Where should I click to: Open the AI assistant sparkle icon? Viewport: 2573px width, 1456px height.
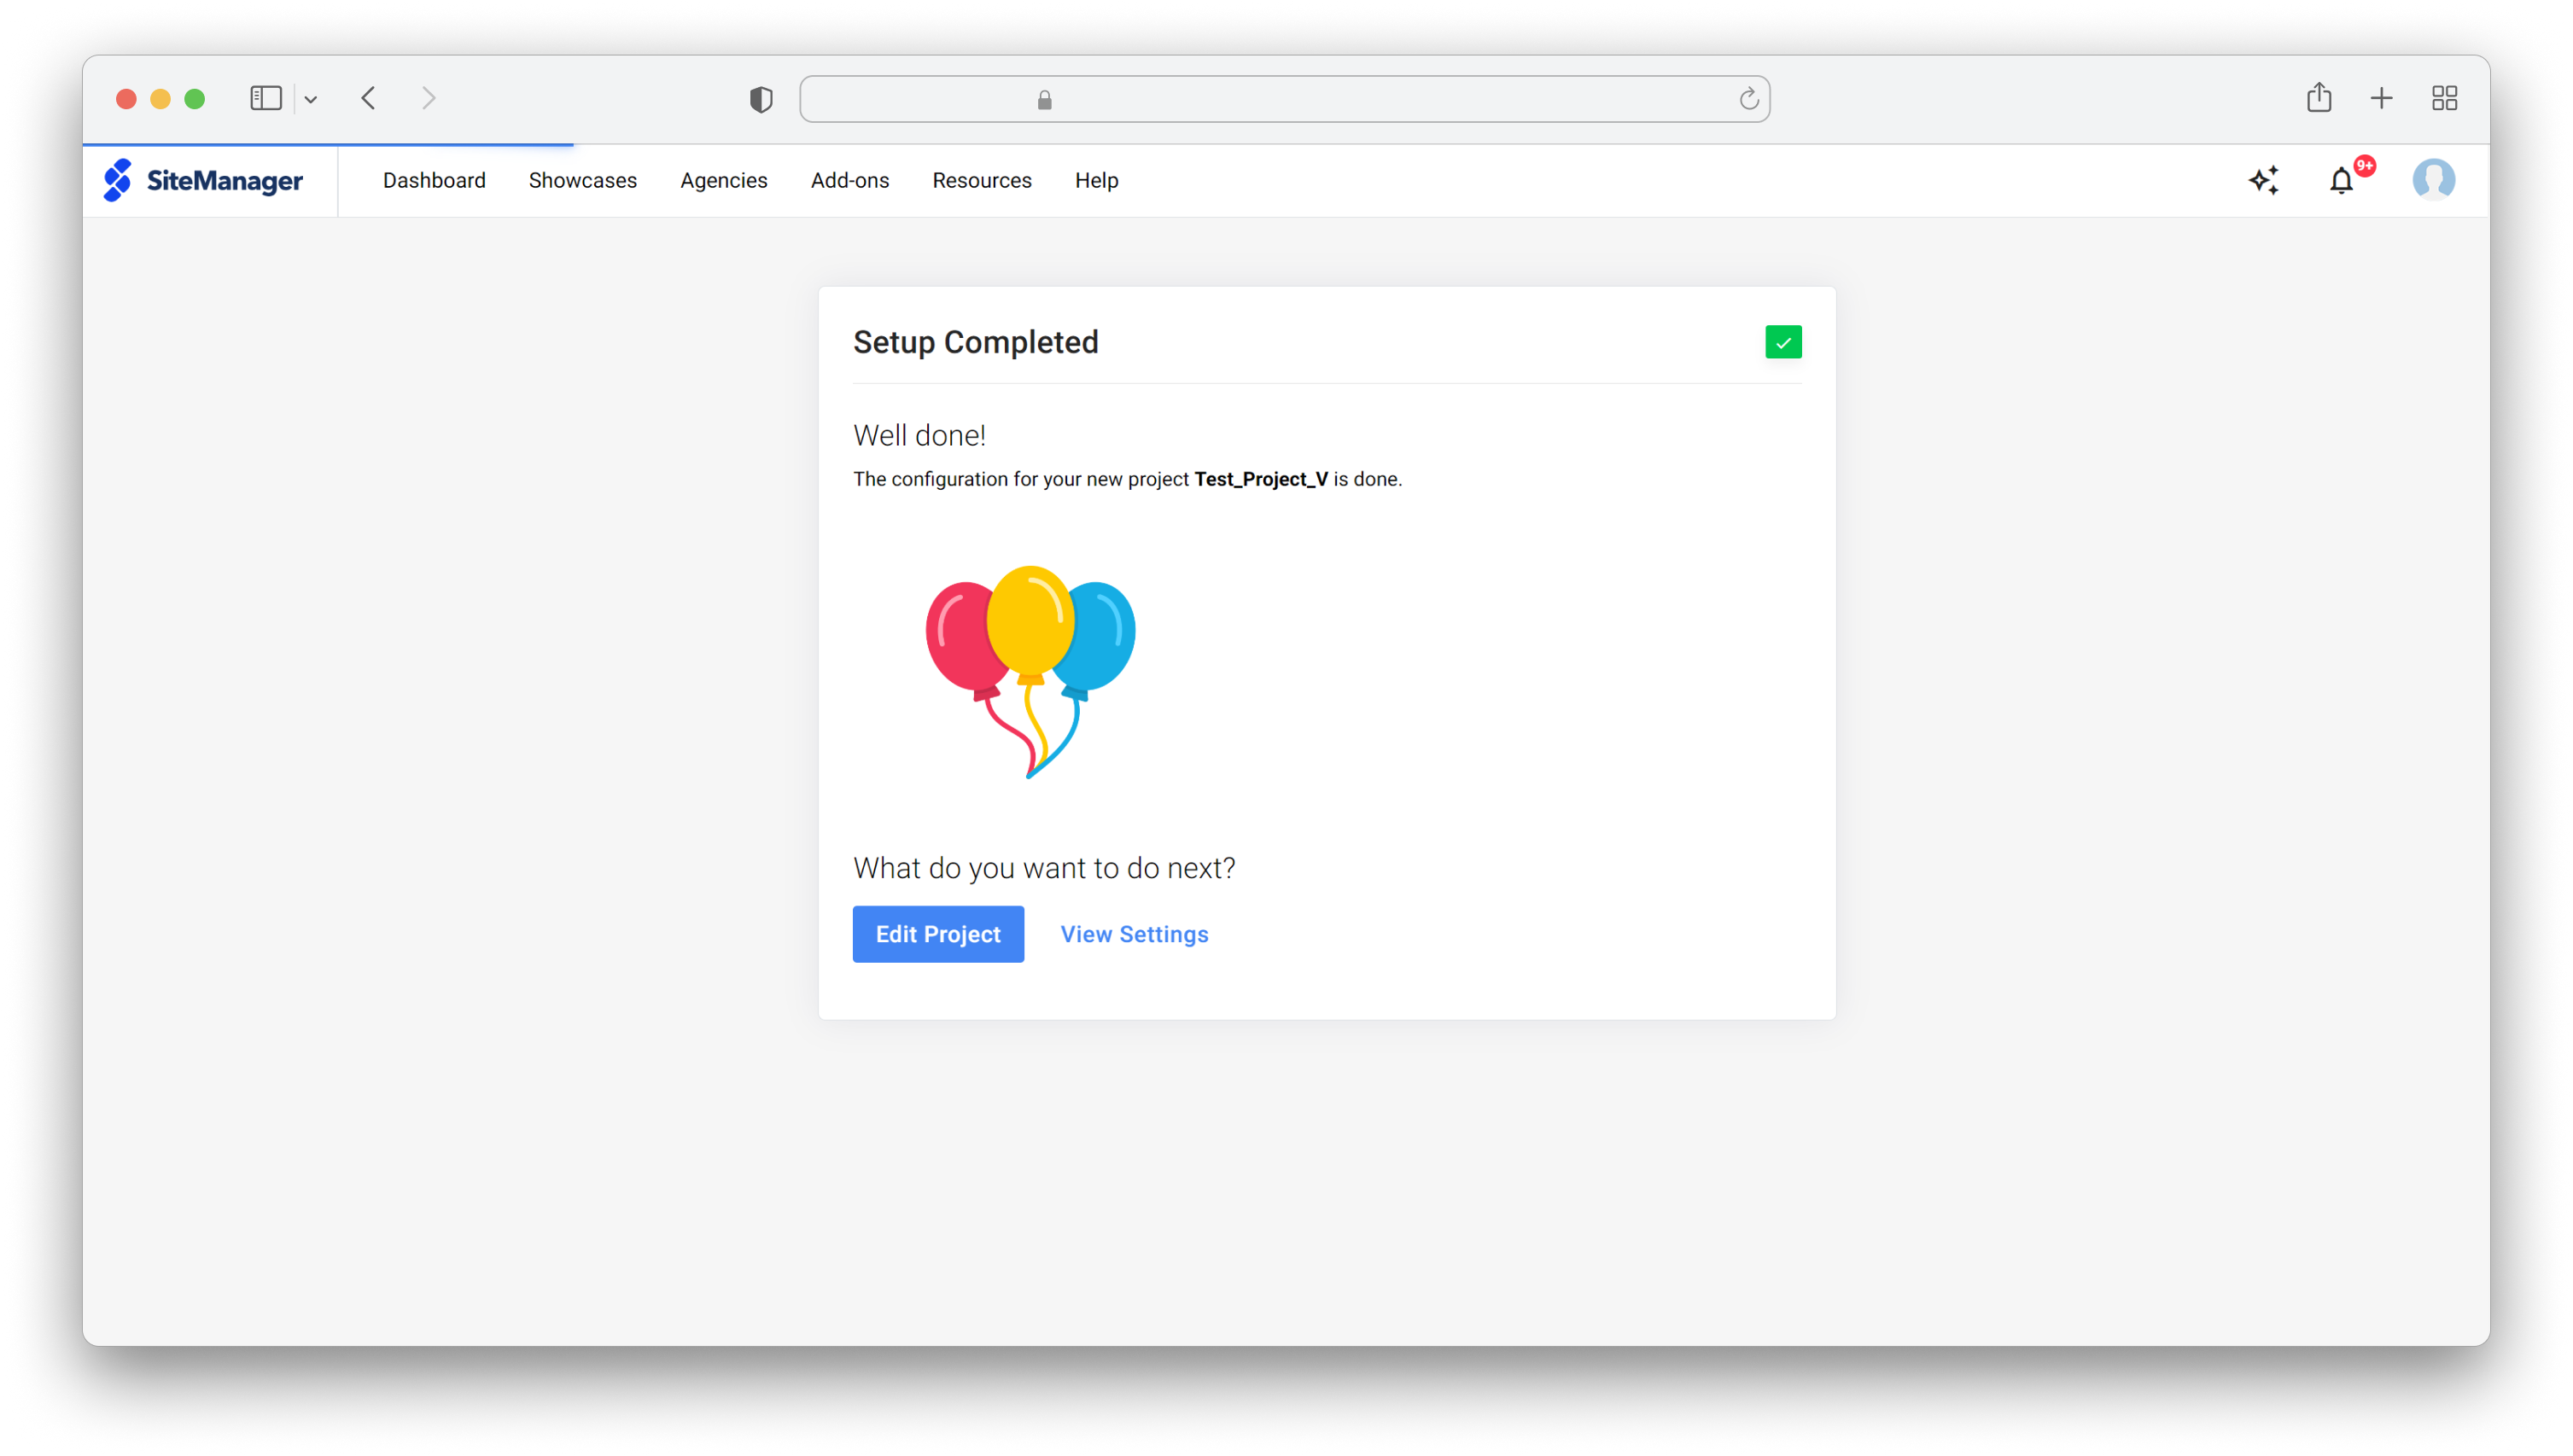[2264, 180]
